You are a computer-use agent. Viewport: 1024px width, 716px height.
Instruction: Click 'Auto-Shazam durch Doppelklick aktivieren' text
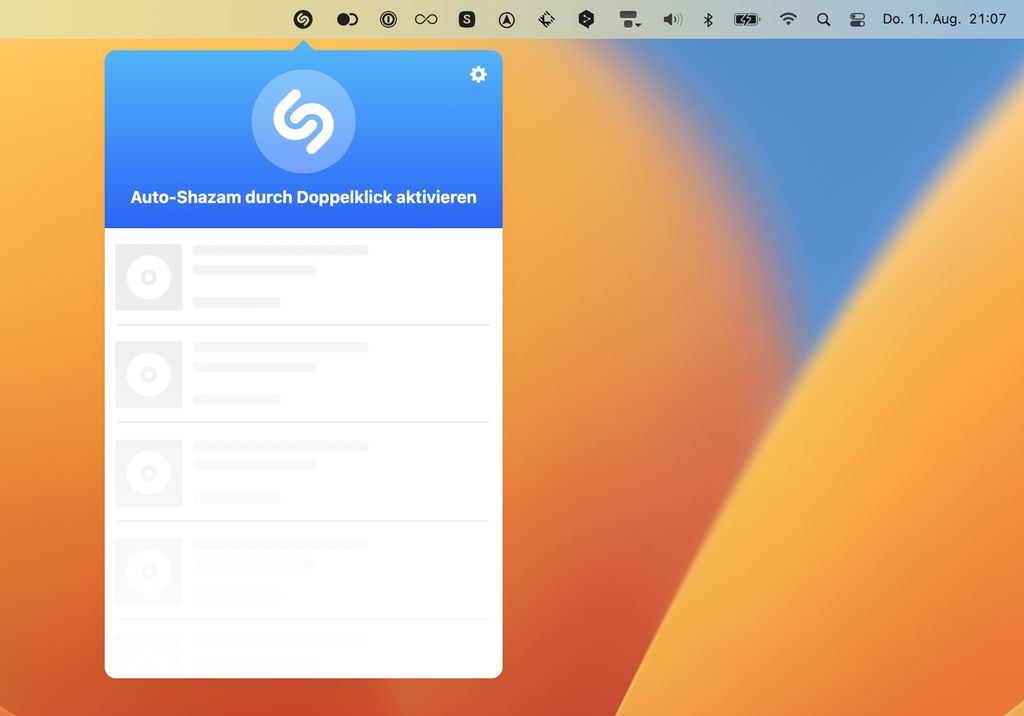point(303,197)
